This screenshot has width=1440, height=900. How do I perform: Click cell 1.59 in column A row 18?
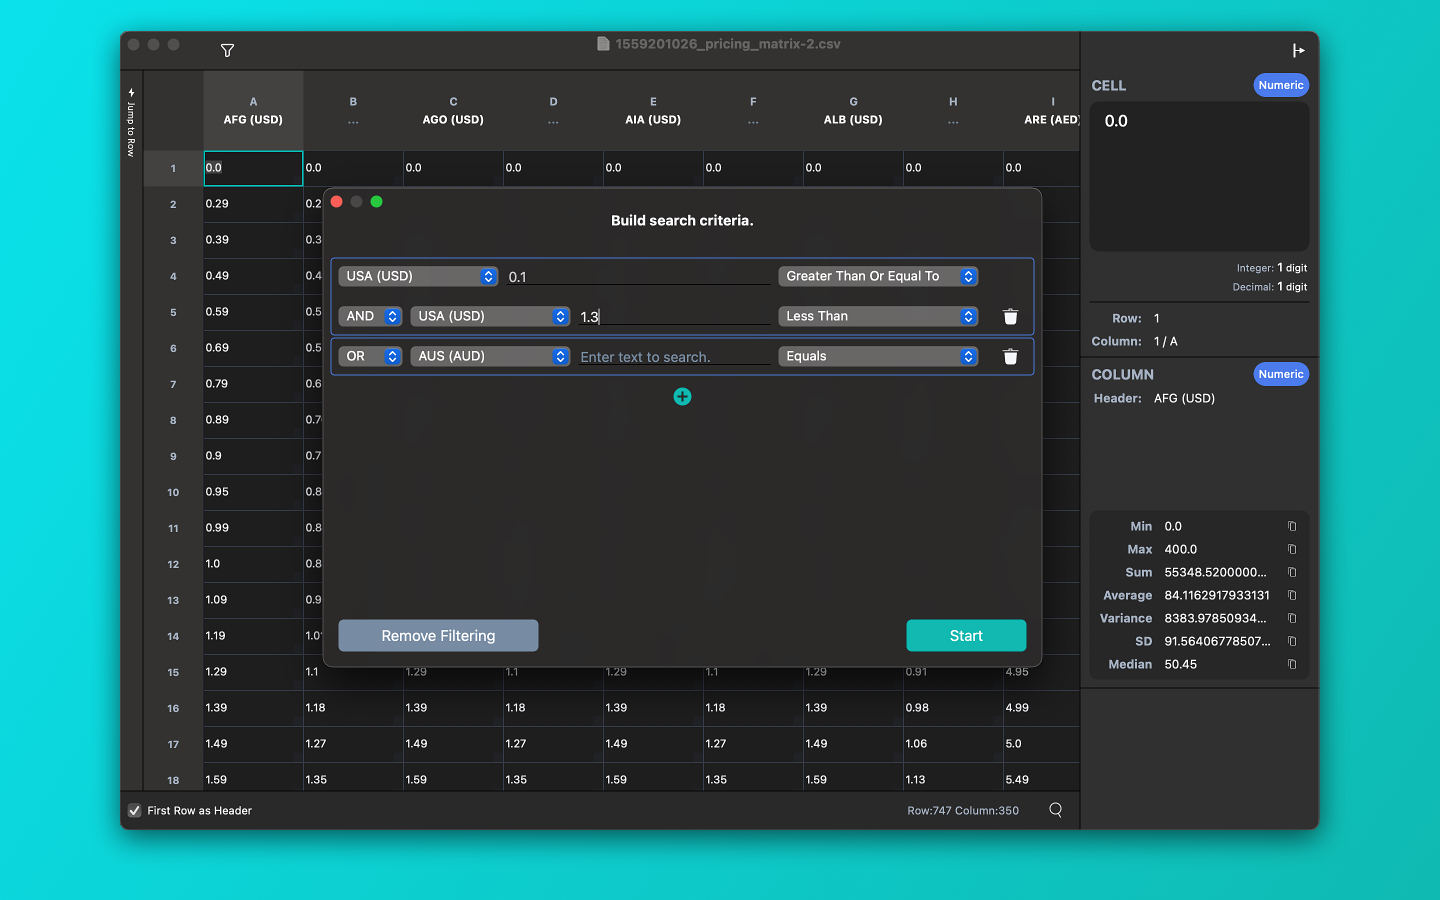point(253,779)
